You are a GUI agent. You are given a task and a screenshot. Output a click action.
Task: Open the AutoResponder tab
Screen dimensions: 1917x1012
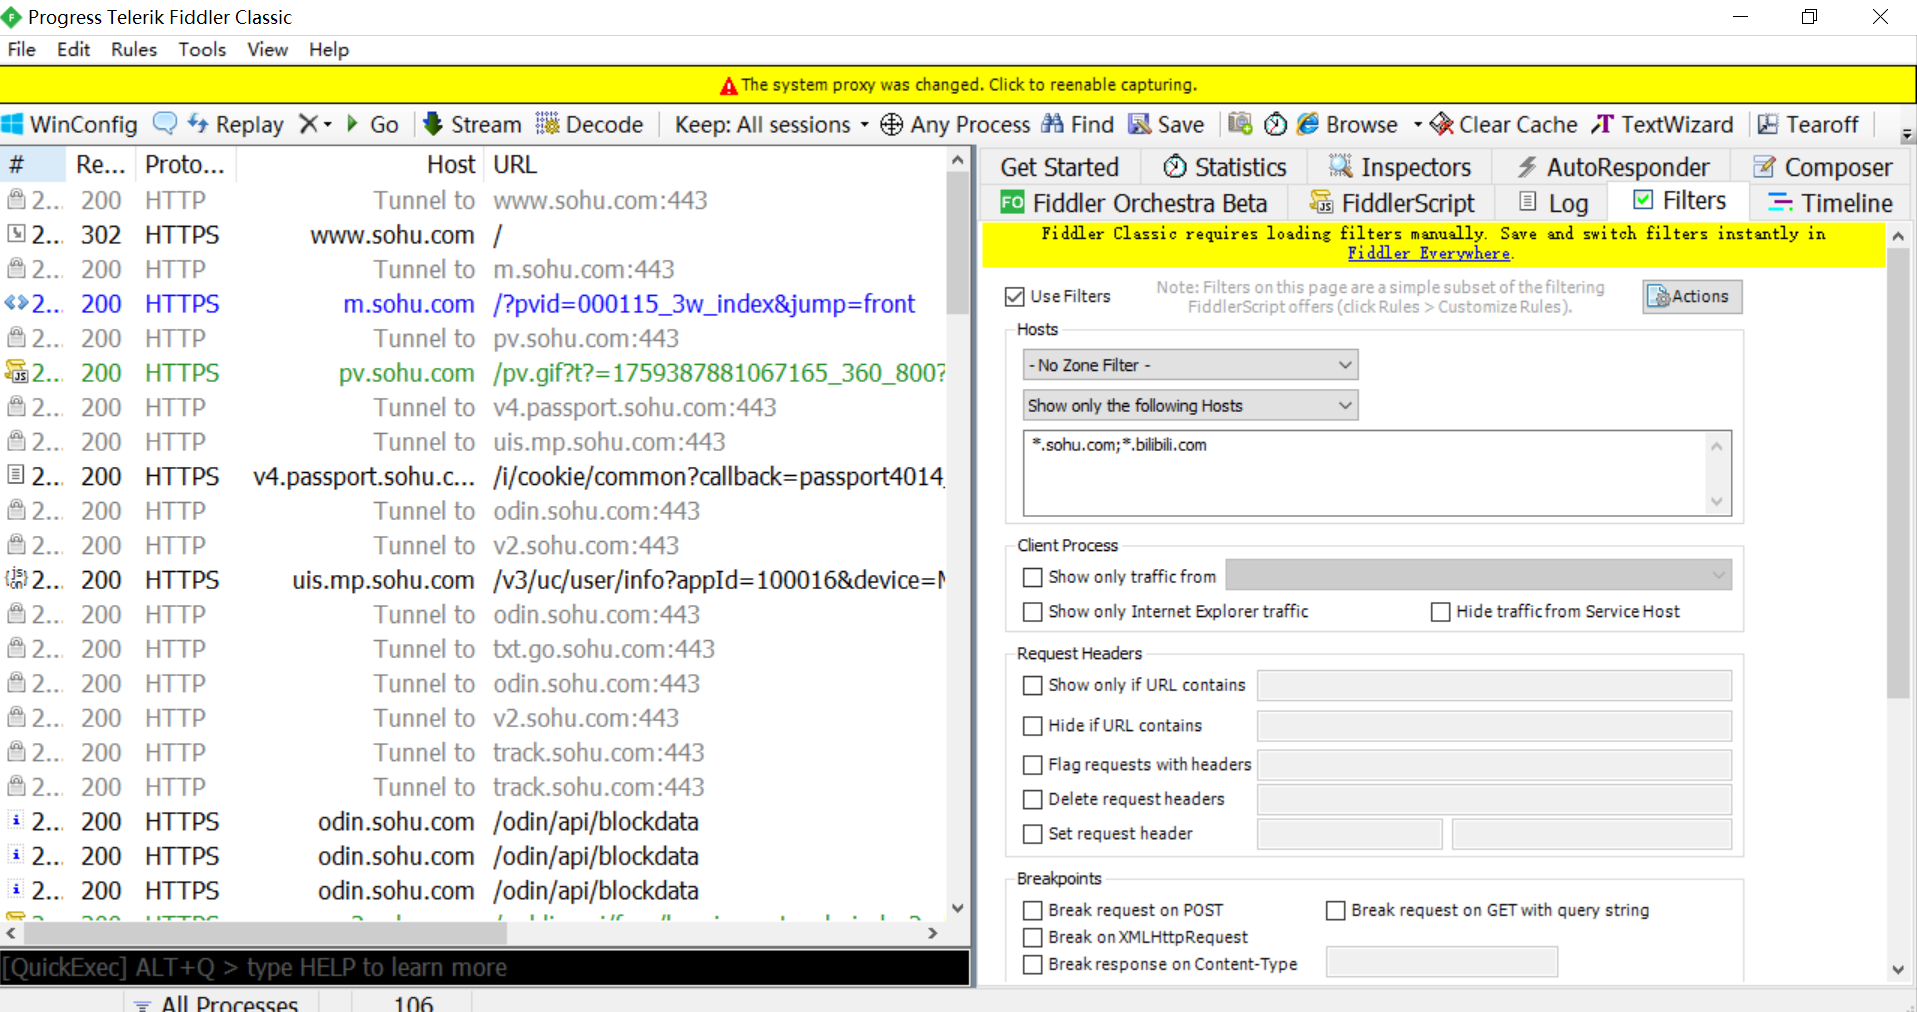(1613, 167)
